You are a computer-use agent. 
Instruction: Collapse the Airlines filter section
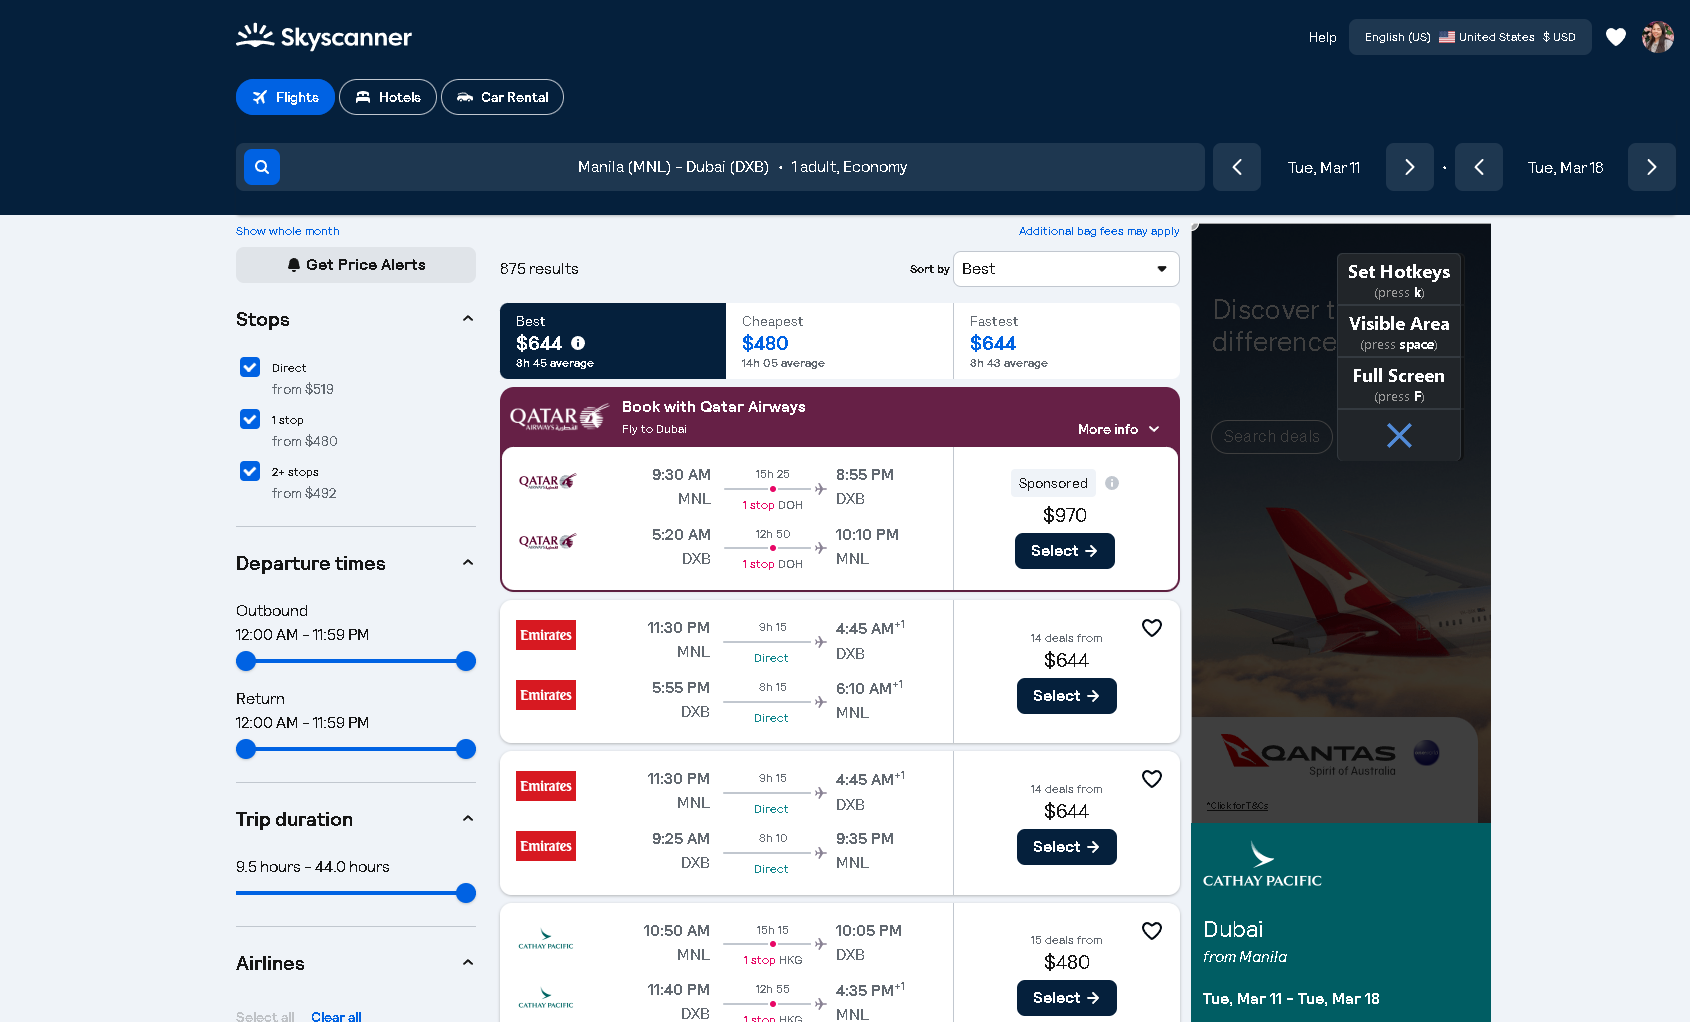tap(467, 963)
